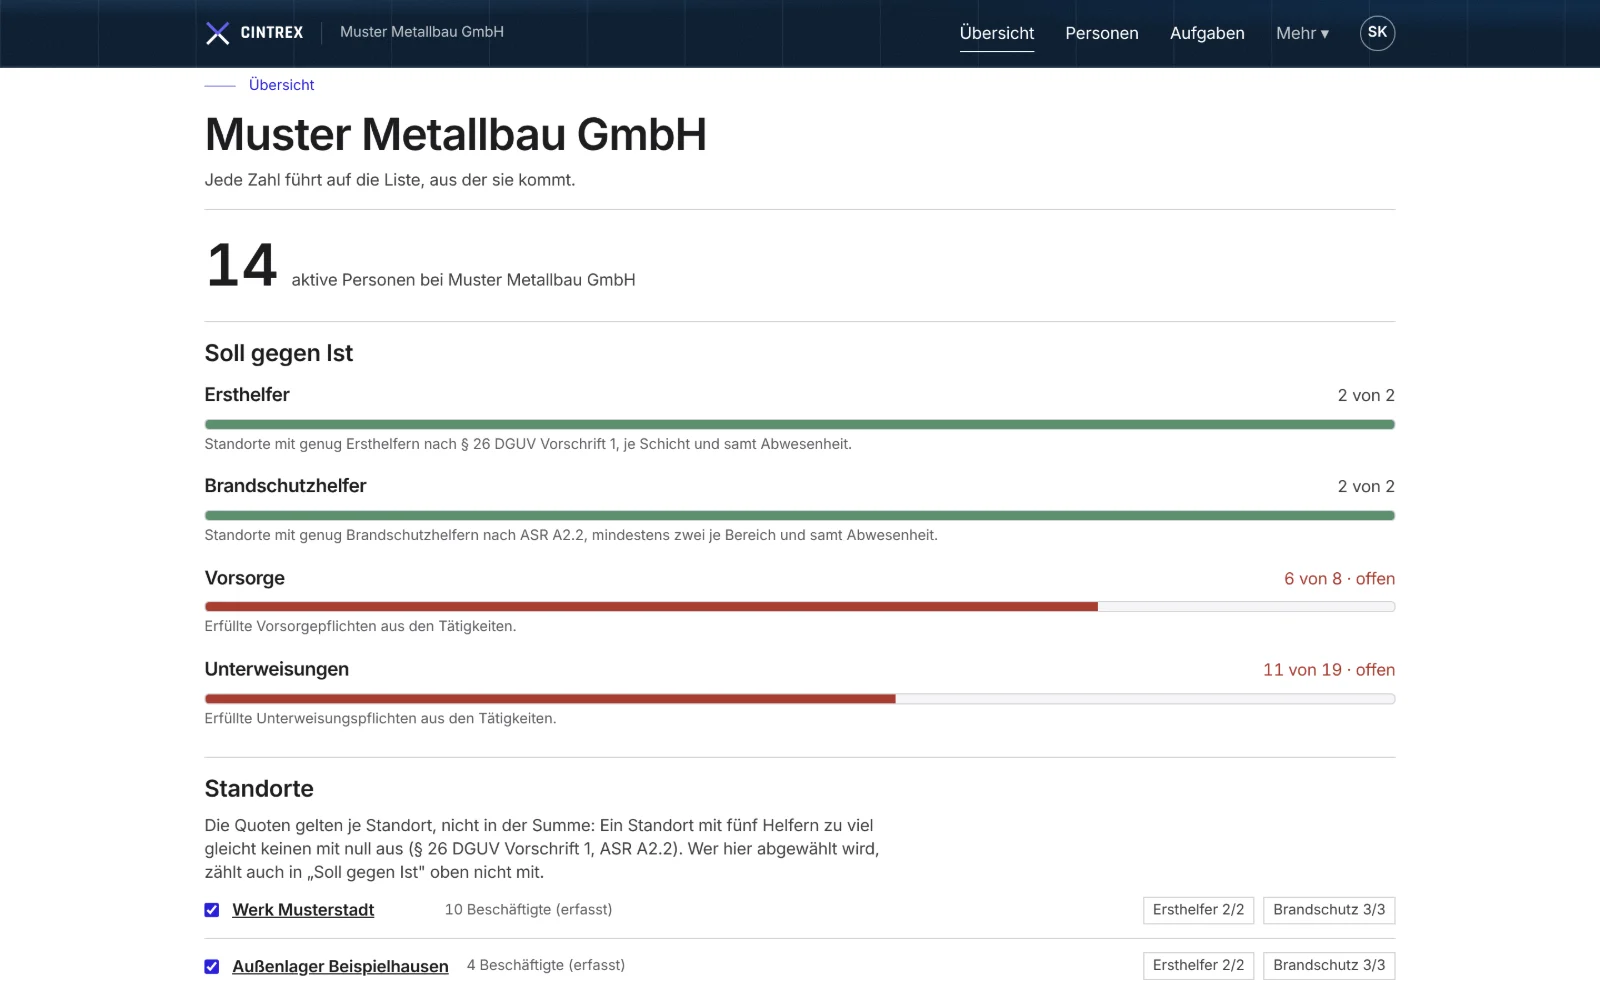Click the '6 von 8 · offen' Vorsorge value
This screenshot has width=1600, height=1000.
coord(1339,579)
